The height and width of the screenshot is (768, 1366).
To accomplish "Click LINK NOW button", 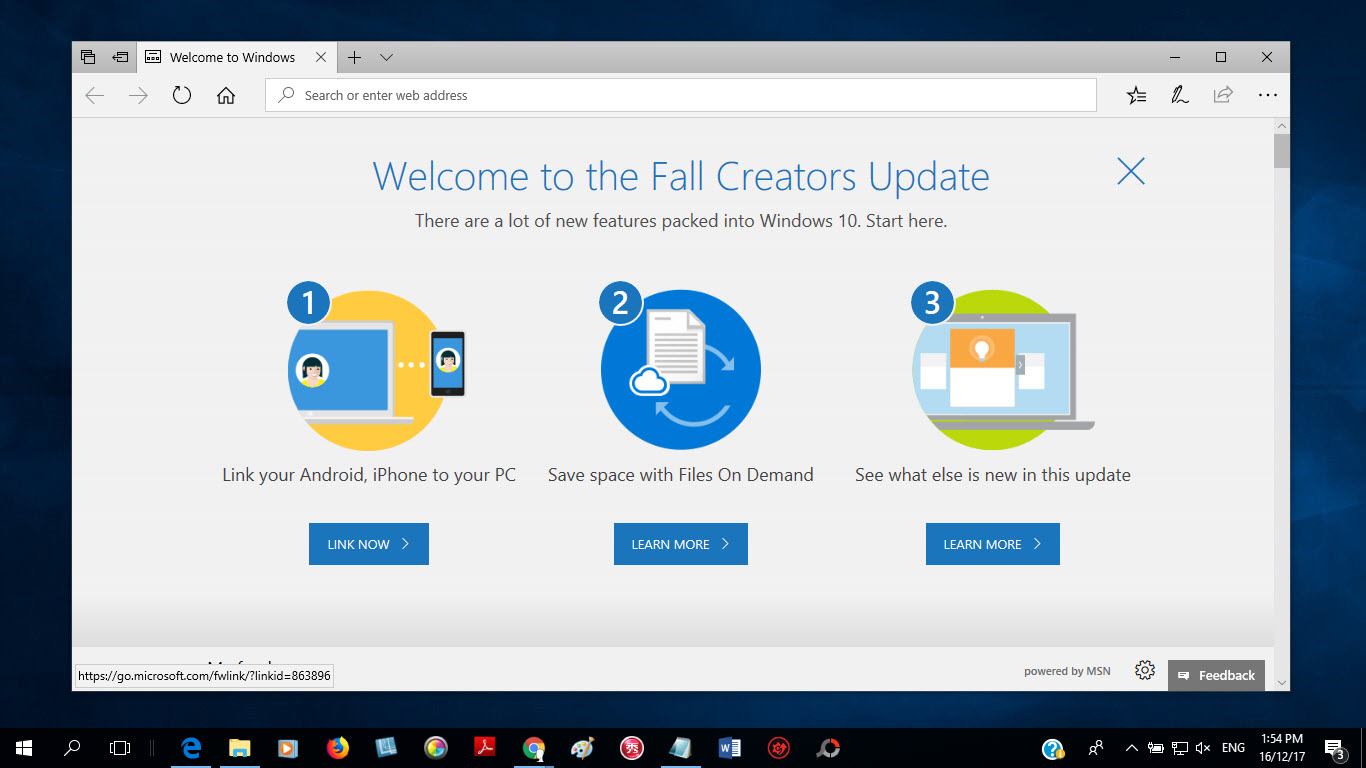I will point(369,544).
